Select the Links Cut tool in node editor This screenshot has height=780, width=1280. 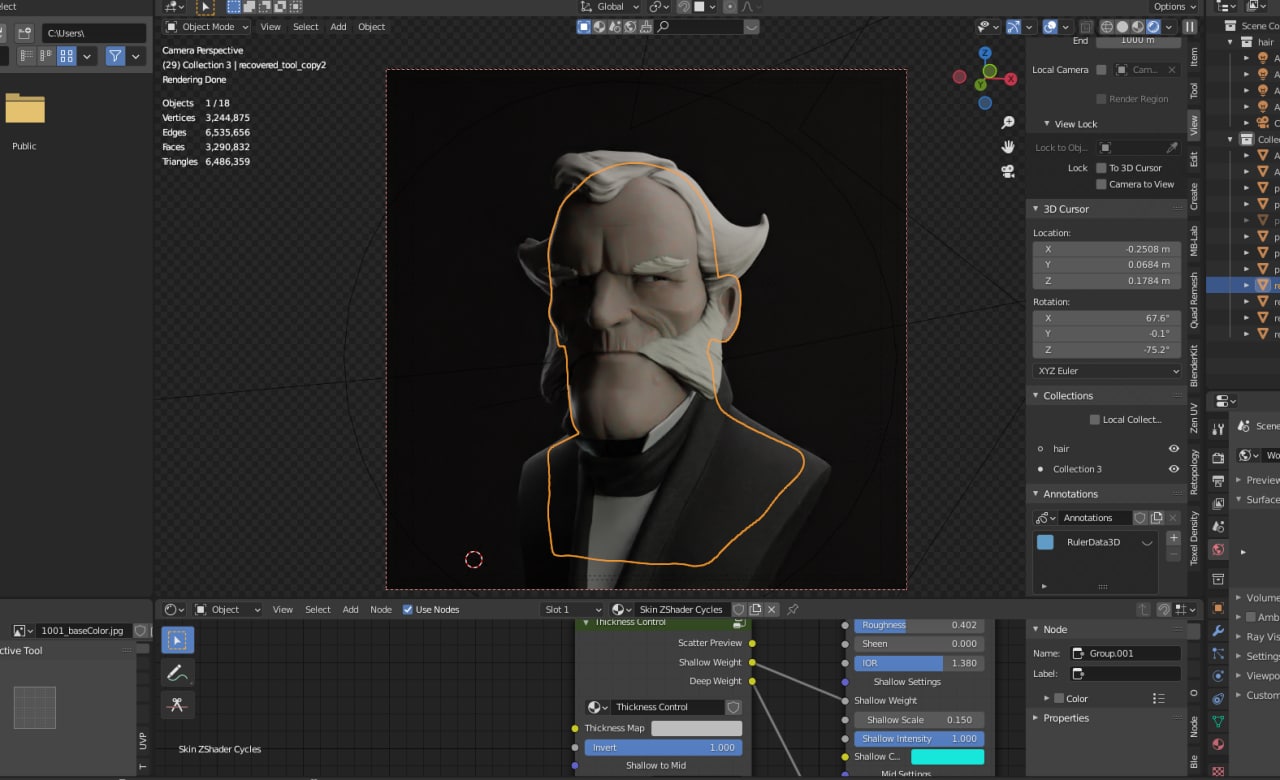177,705
